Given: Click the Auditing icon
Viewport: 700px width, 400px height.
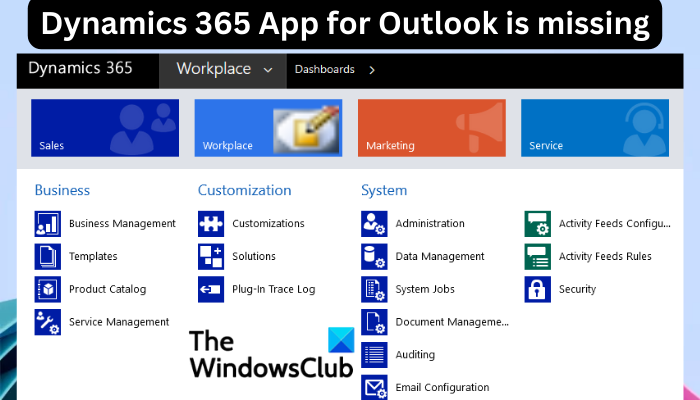Looking at the screenshot, I should 374,355.
